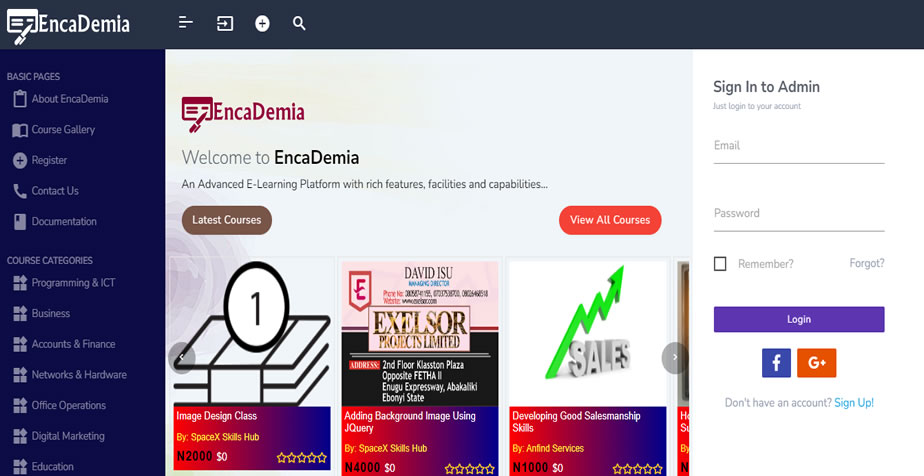Open the Sign Up! link

[854, 403]
